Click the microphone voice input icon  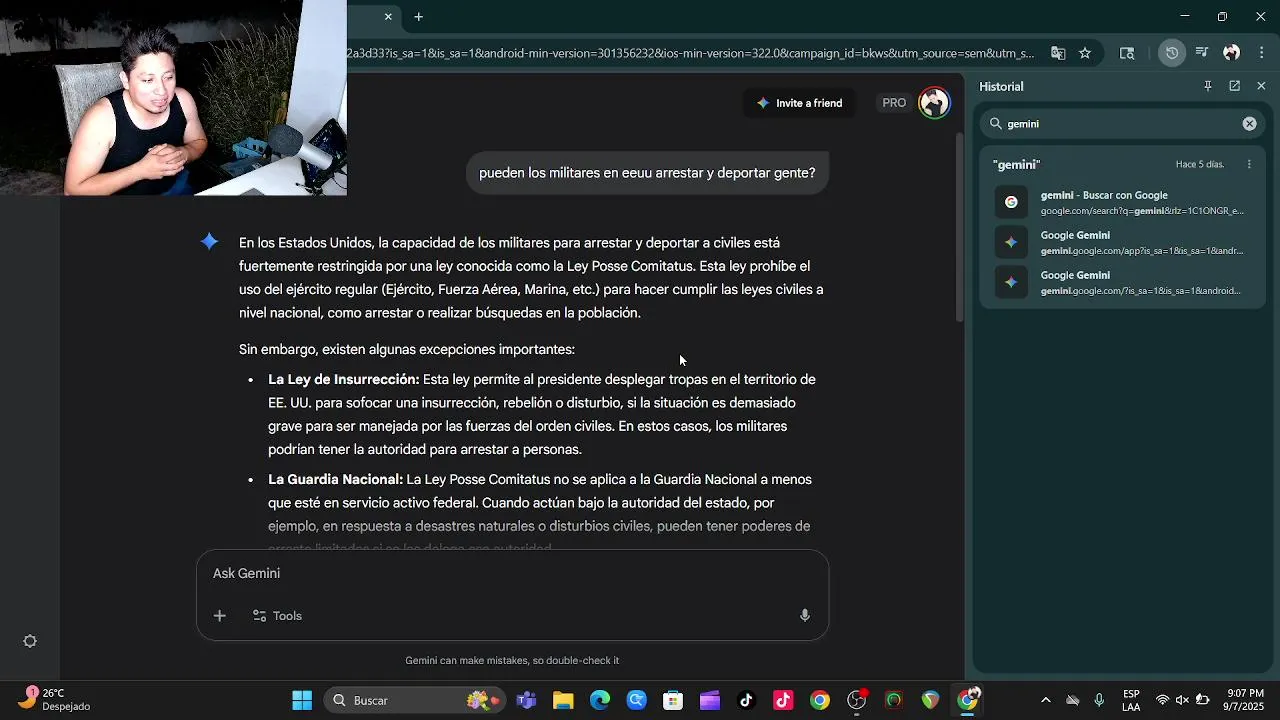804,616
